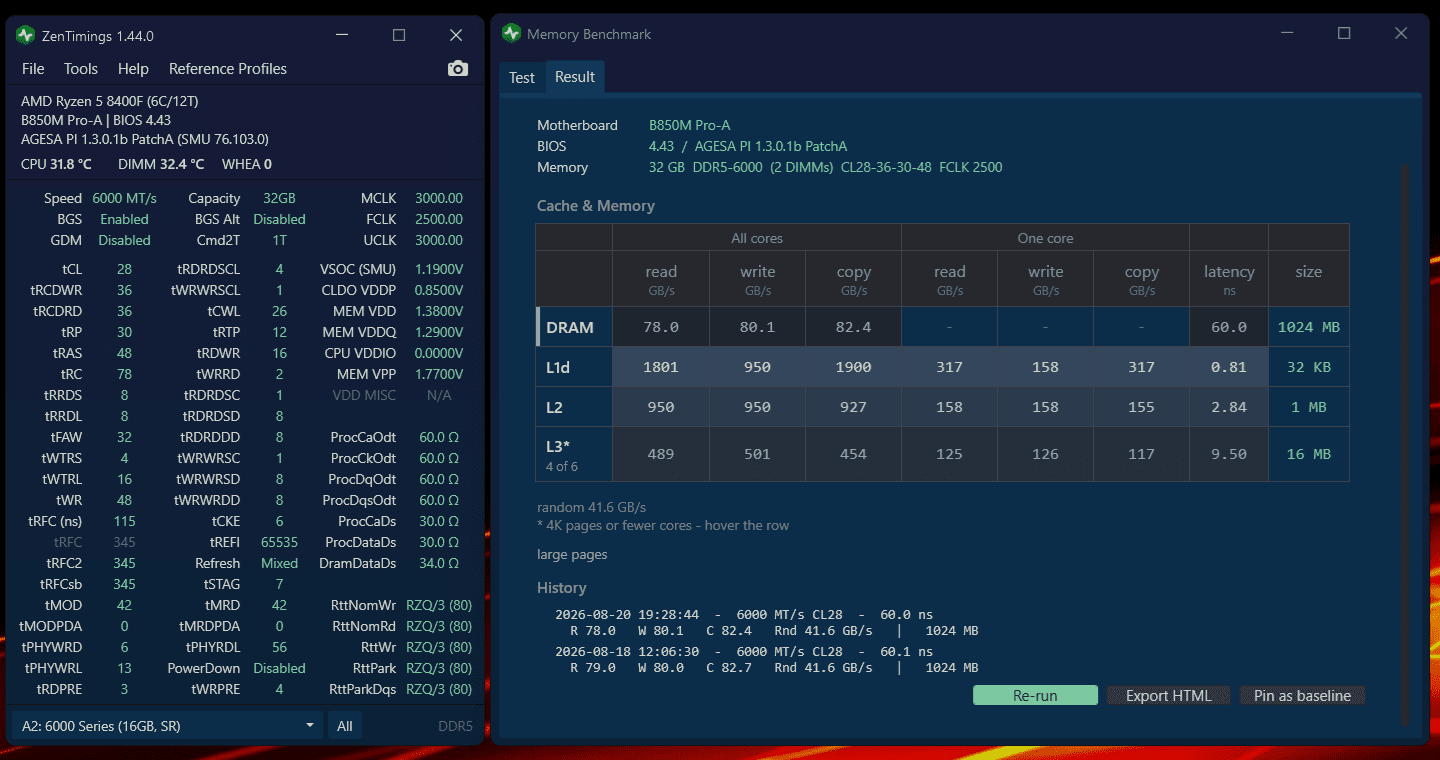This screenshot has height=760, width=1440.
Task: Click the Export HTML button
Action: pyautogui.click(x=1169, y=696)
